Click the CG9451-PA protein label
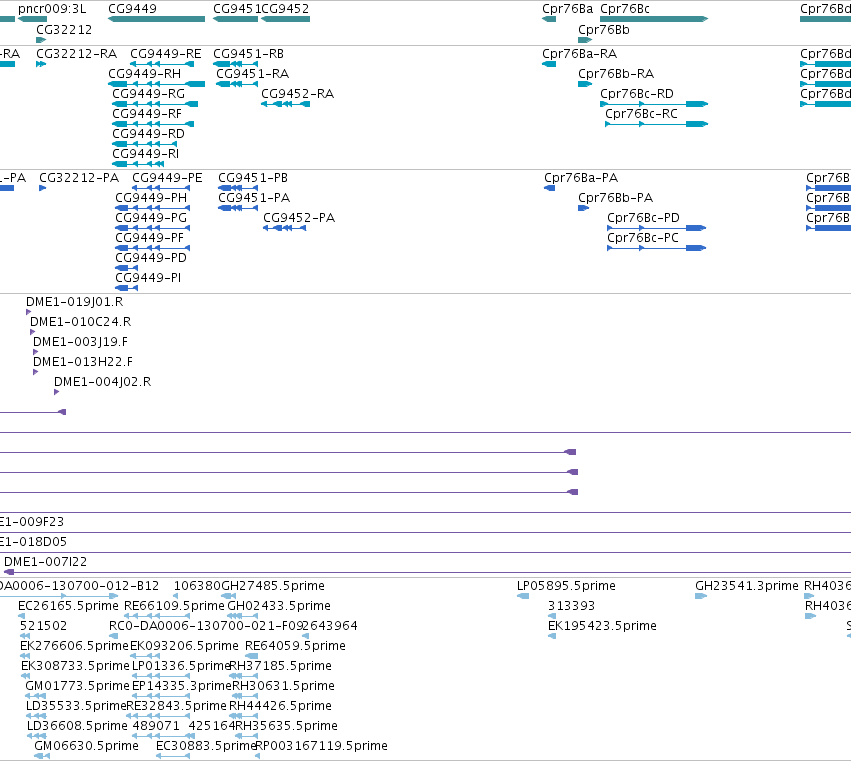Image resolution: width=851 pixels, height=761 pixels. (254, 198)
